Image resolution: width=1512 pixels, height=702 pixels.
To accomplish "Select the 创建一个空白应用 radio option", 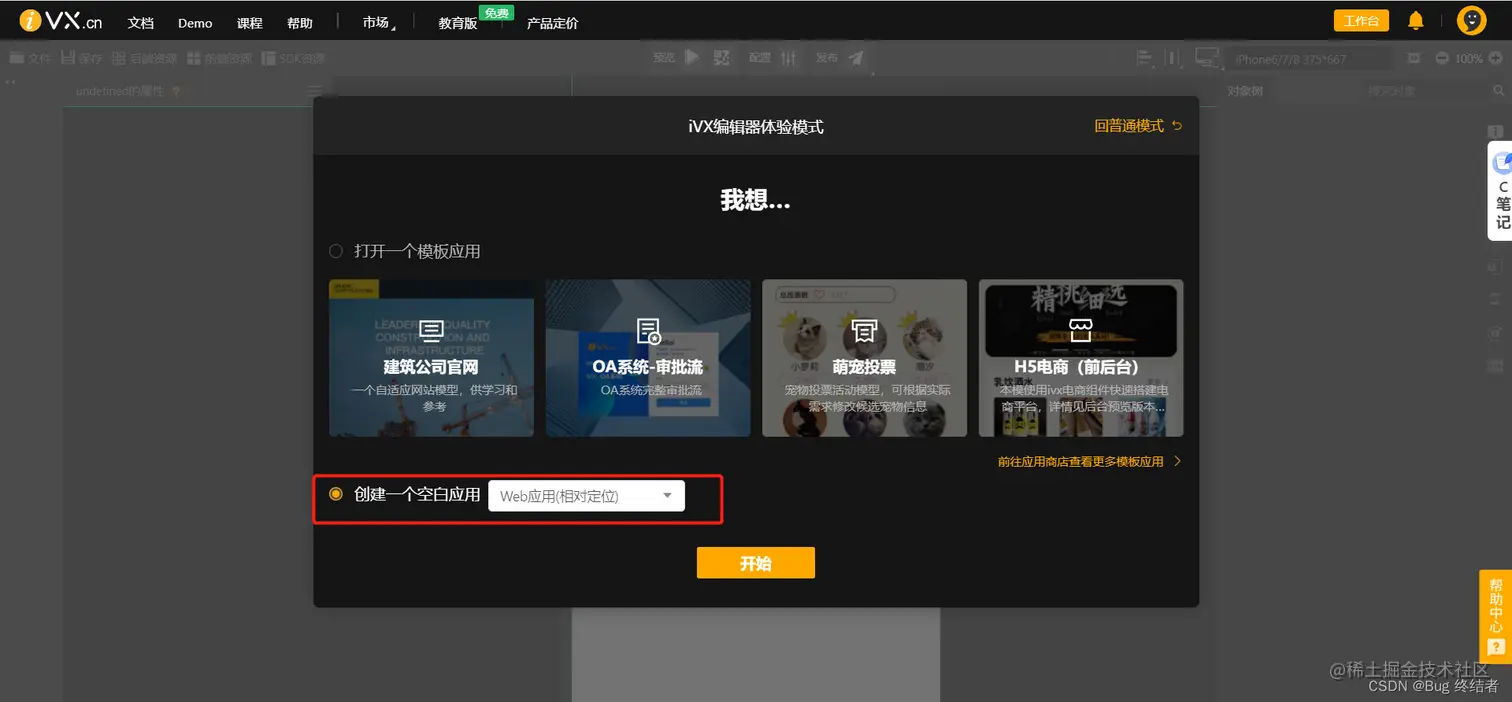I will tap(336, 494).
